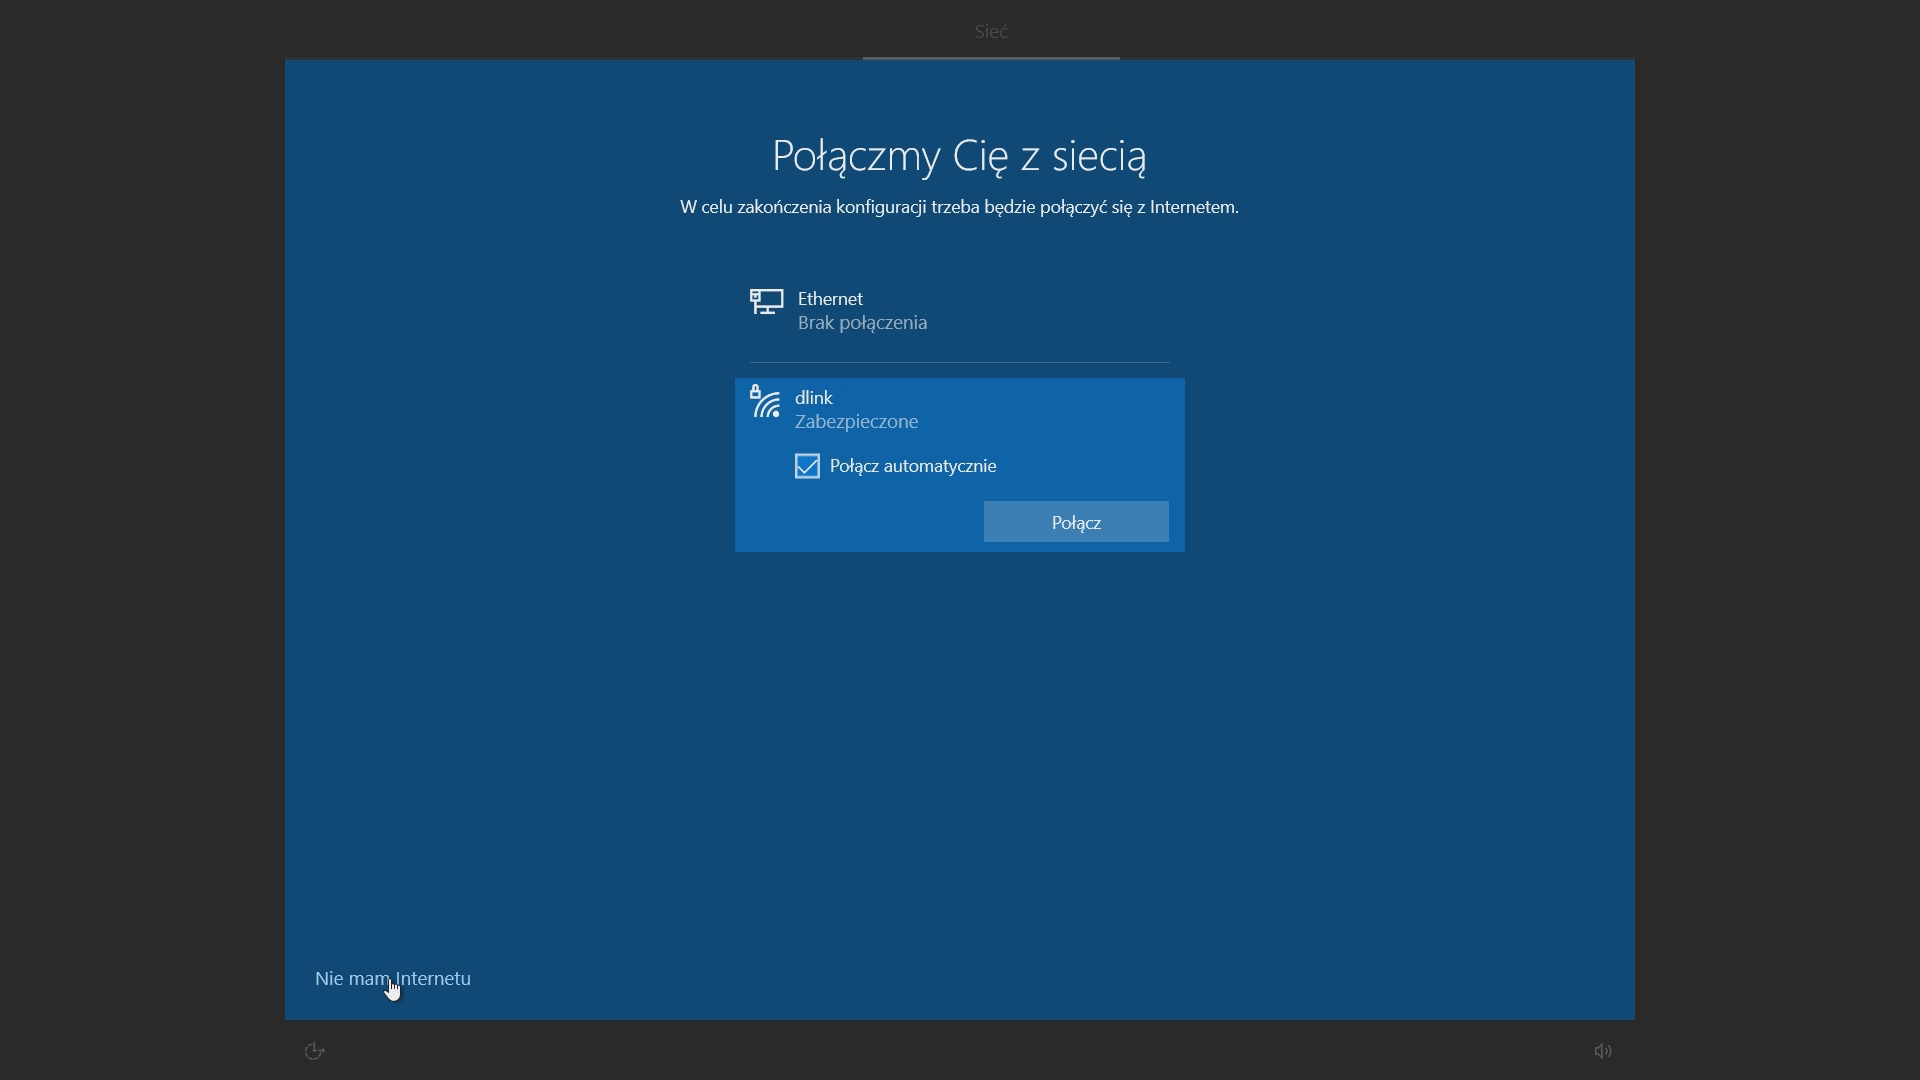The image size is (1920, 1080).
Task: Click the Ethernet network icon
Action: (x=766, y=301)
